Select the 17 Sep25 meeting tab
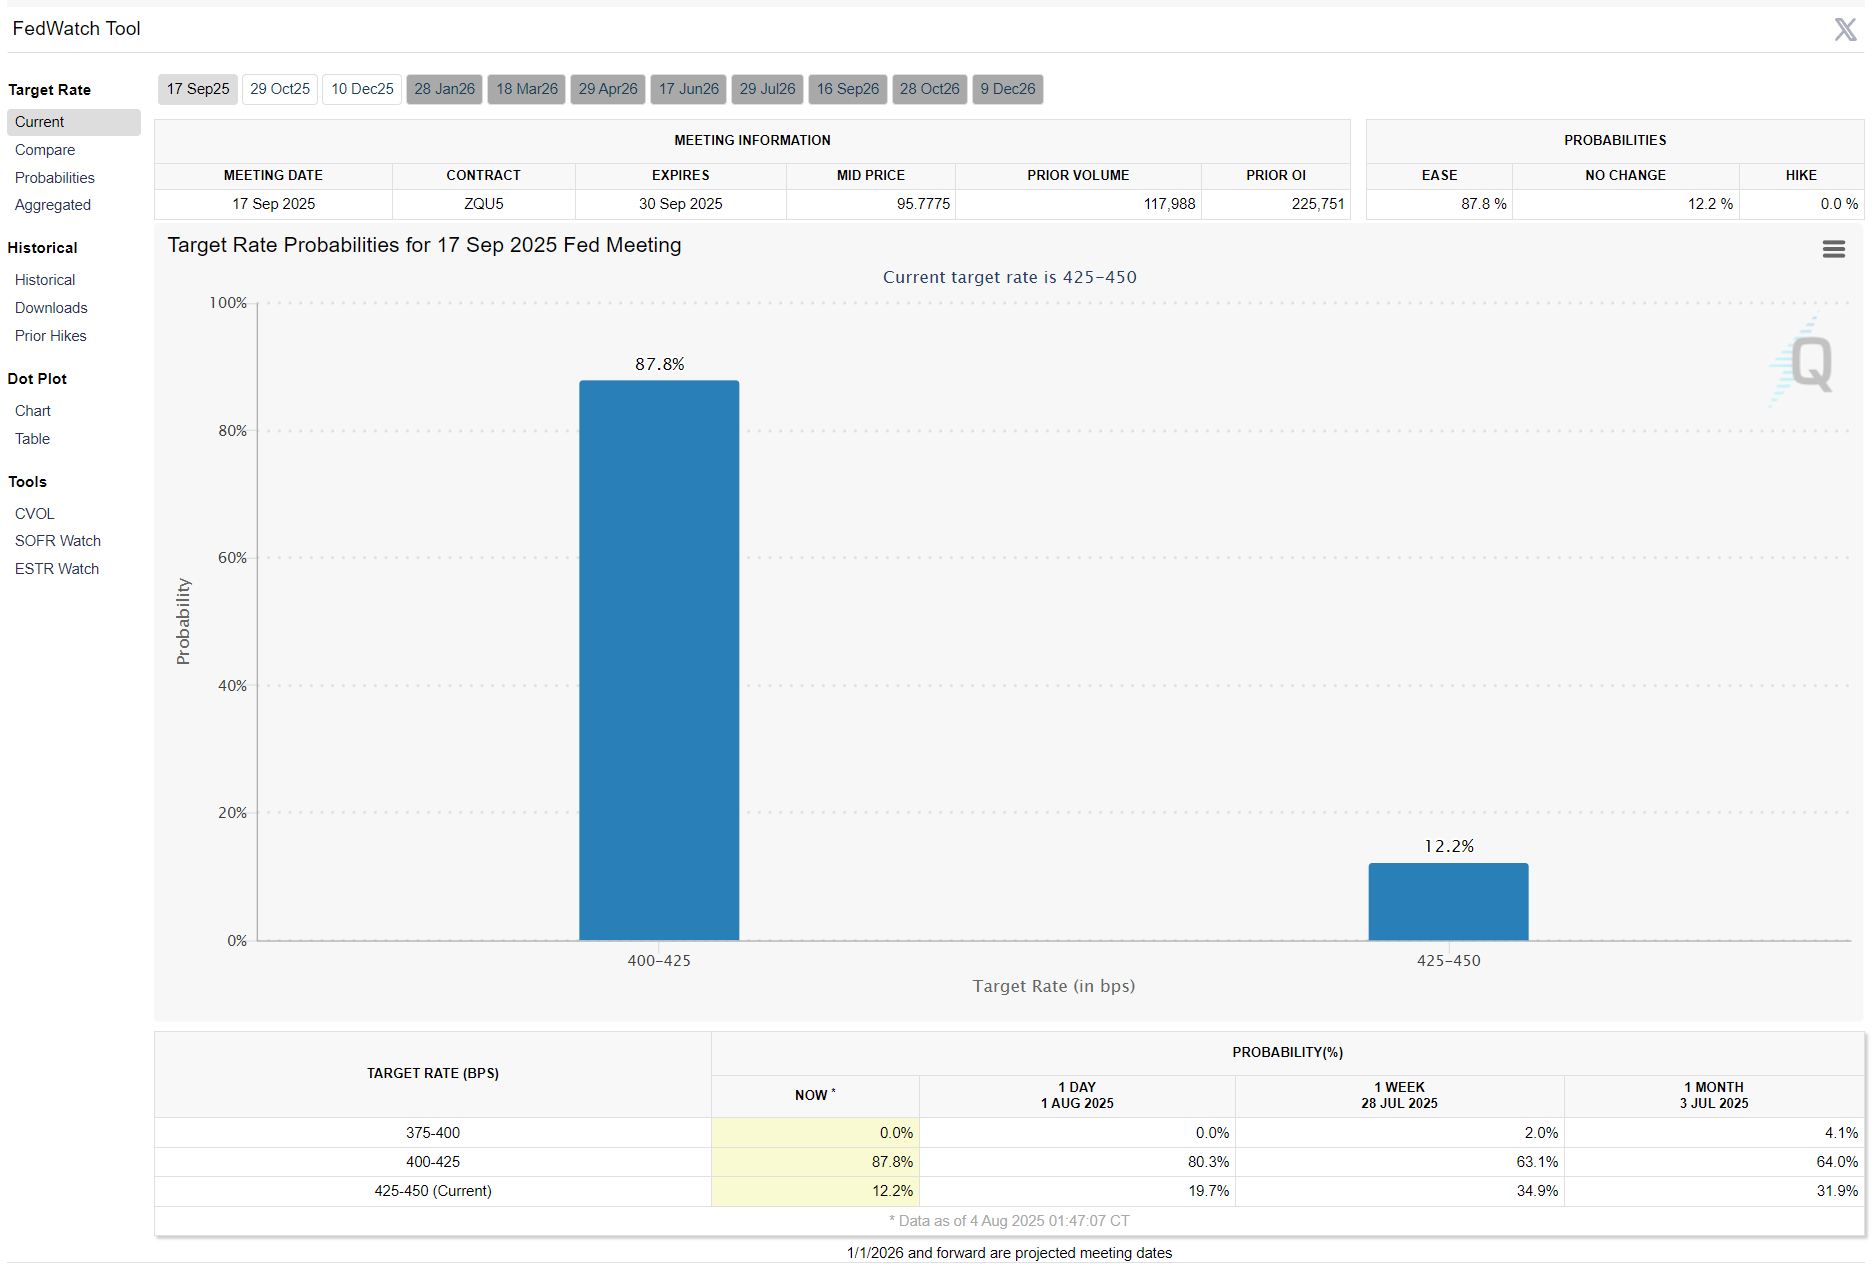Image resolution: width=1874 pixels, height=1264 pixels. [x=198, y=89]
